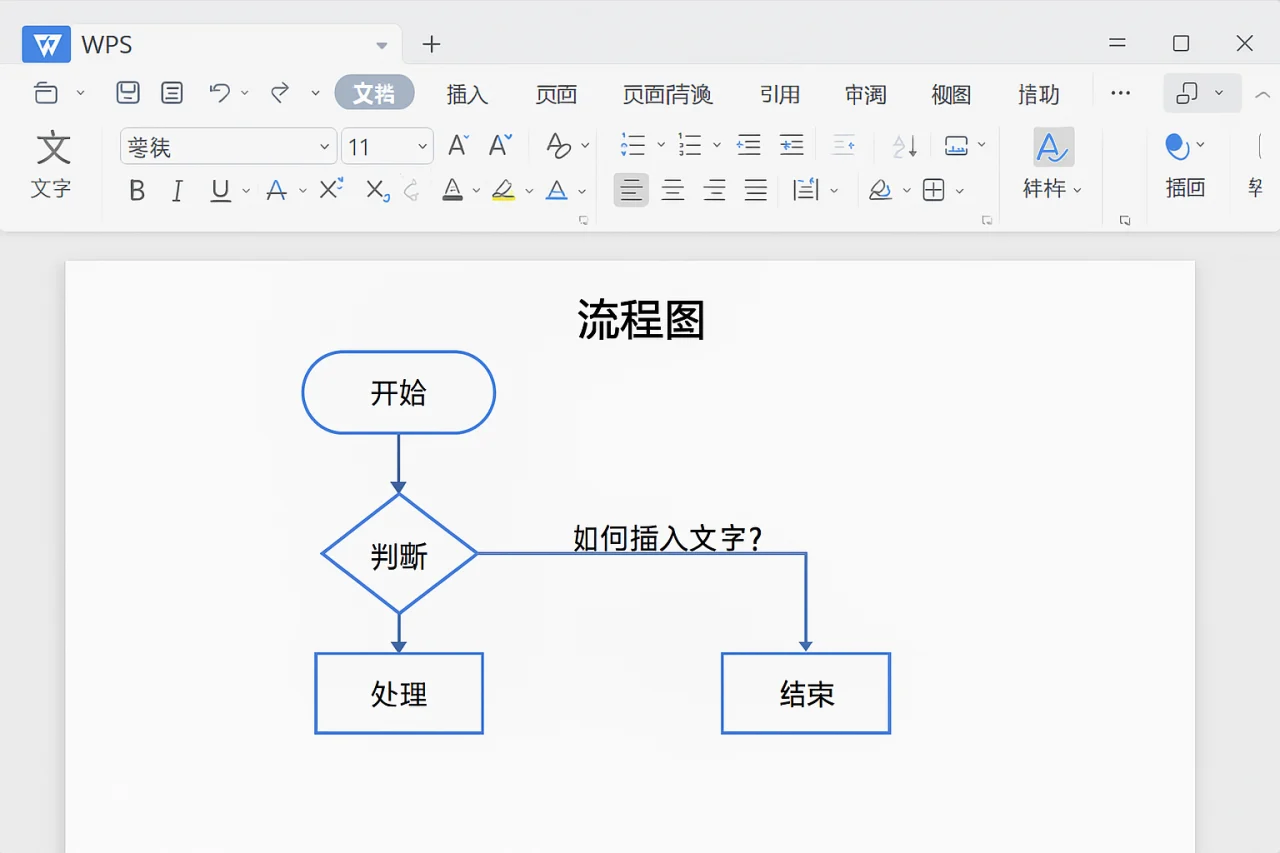Apply italic formatting

pos(177,190)
